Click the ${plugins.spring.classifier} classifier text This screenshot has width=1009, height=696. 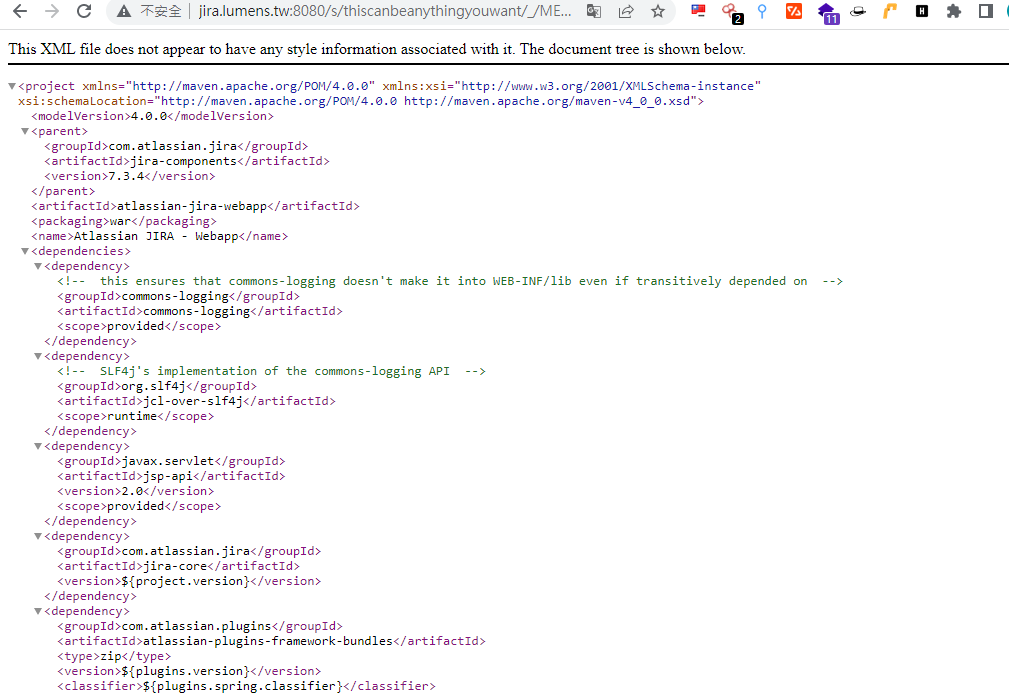[x=243, y=686]
